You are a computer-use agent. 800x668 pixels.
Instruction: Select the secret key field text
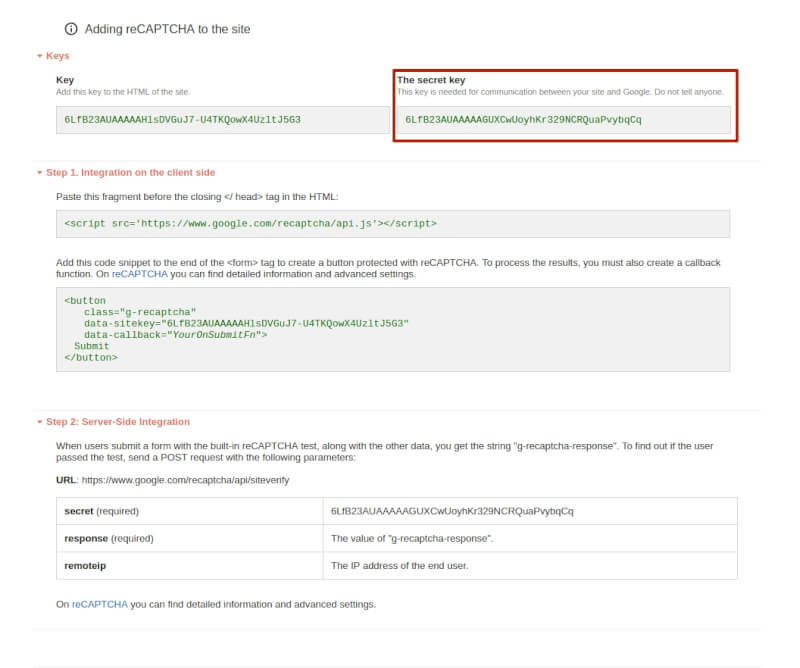coord(523,120)
